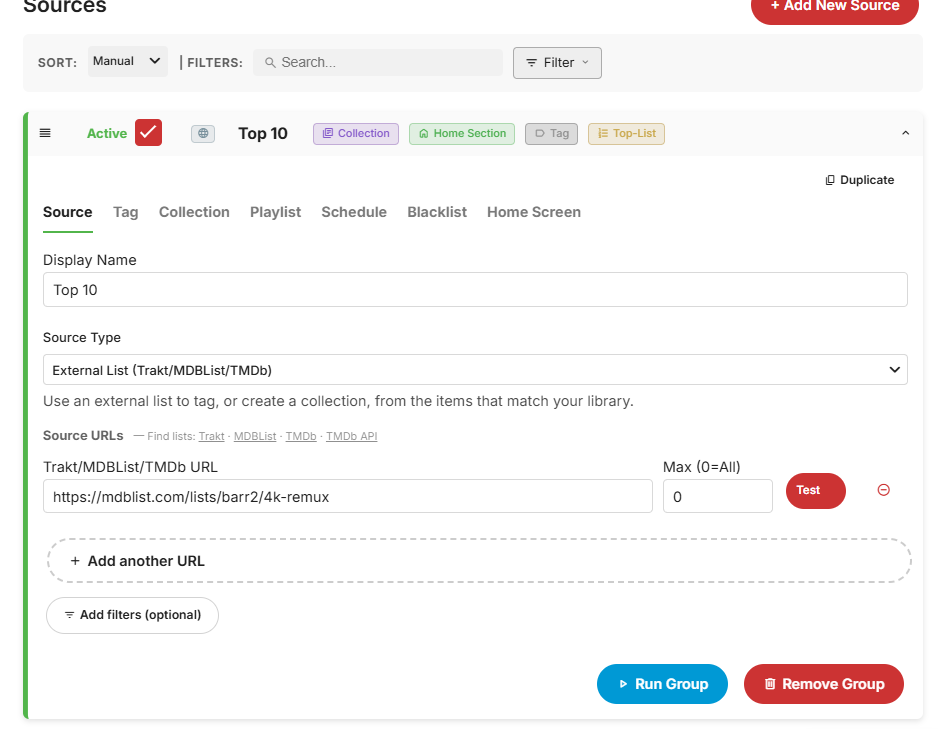The image size is (941, 729).
Task: Duplicate this source group
Action: click(x=859, y=180)
